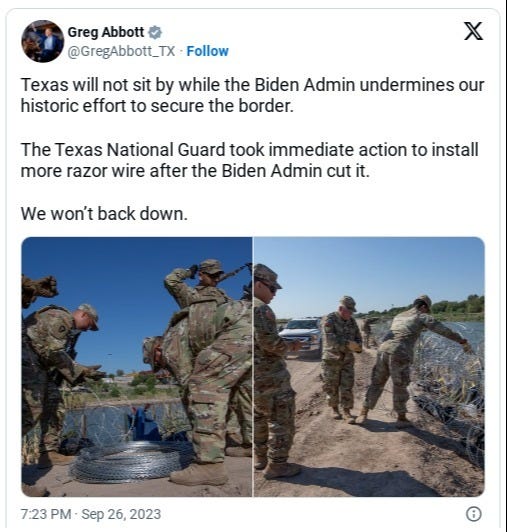Click the @GregAbbott_TX handle
The image size is (507, 532).
(x=121, y=51)
